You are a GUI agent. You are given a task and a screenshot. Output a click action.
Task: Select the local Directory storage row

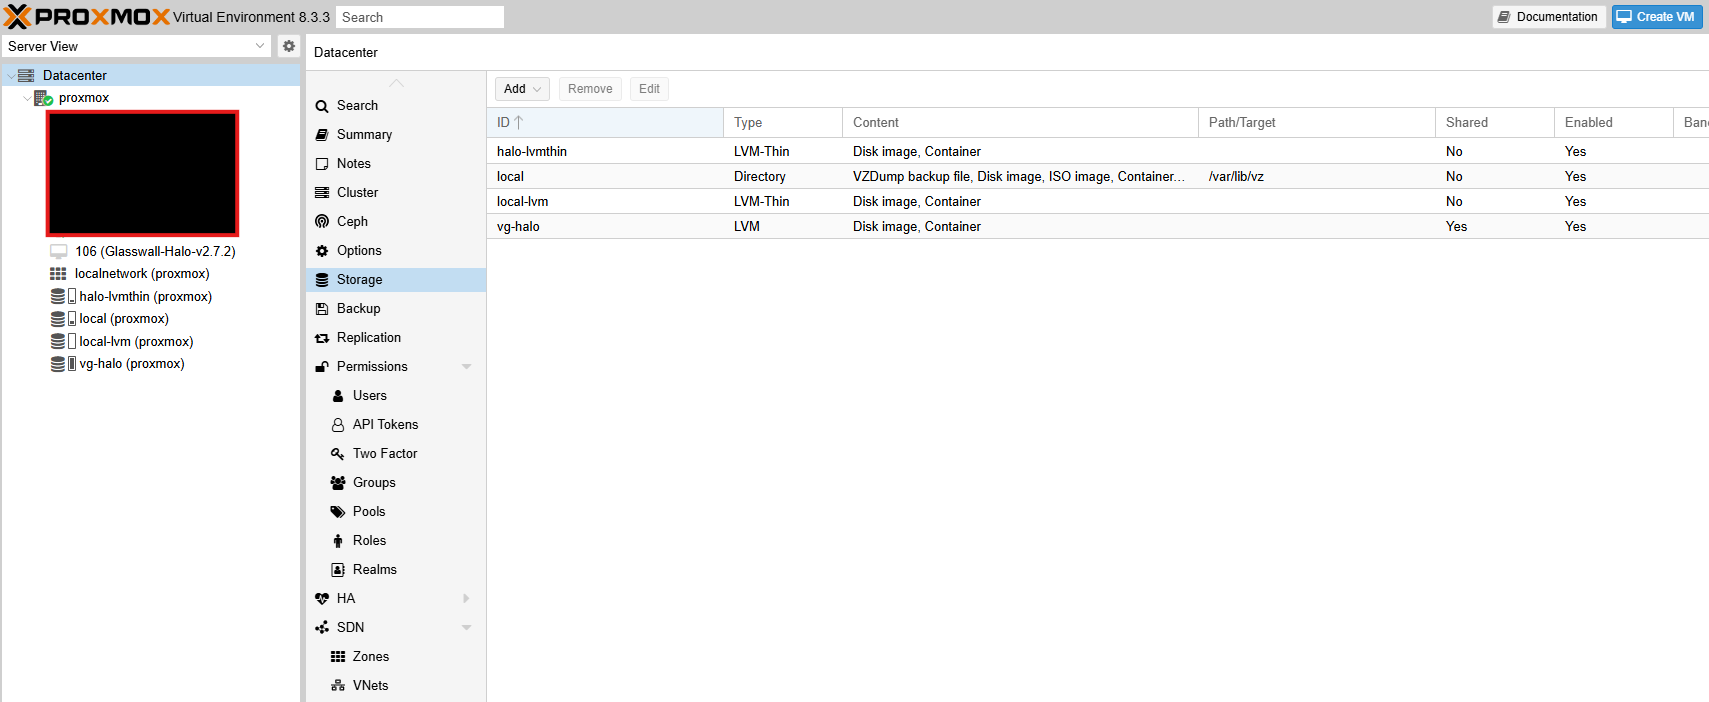[1097, 176]
